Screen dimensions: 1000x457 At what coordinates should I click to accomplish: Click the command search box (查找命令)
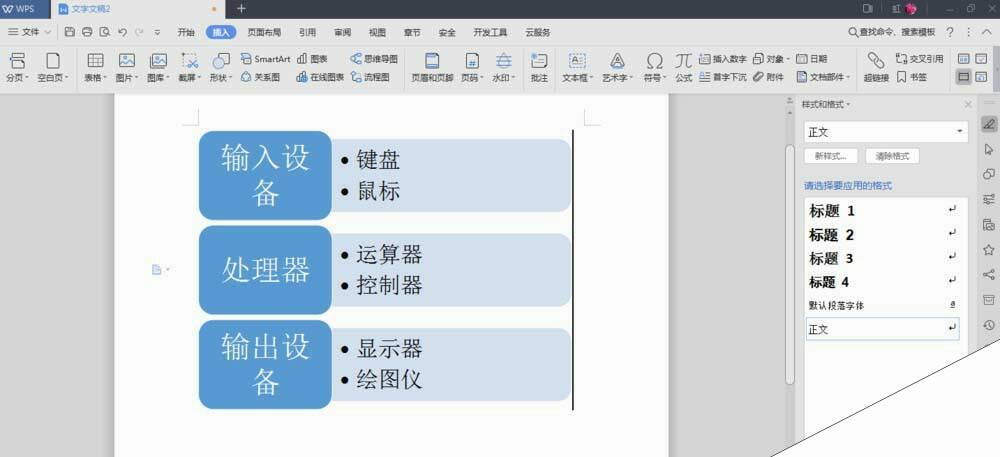point(892,32)
